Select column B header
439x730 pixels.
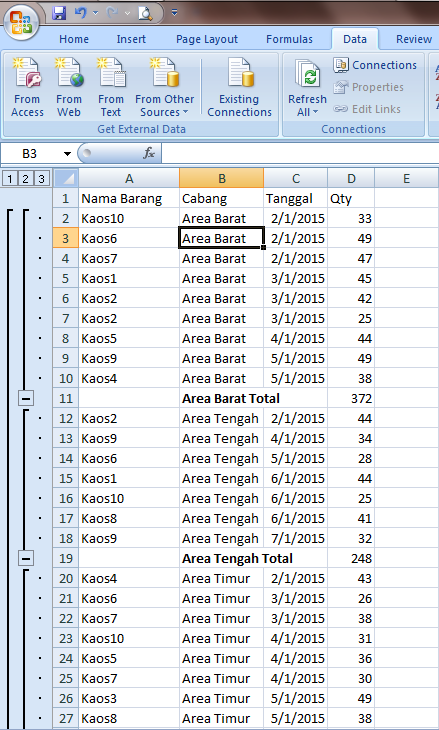(x=222, y=178)
